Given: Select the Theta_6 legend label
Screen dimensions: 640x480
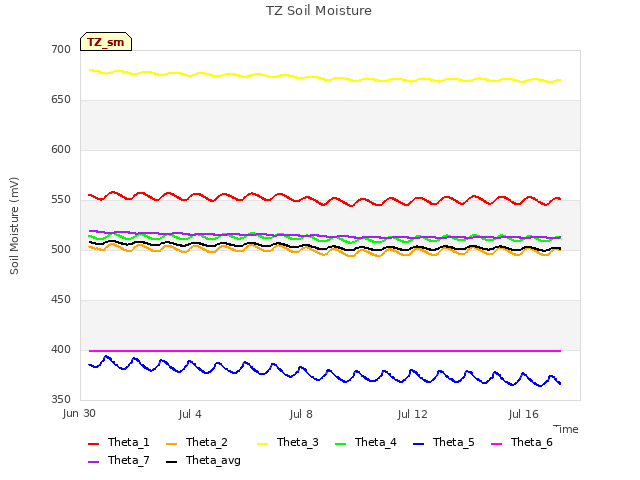Looking at the screenshot, I should (x=531, y=442).
